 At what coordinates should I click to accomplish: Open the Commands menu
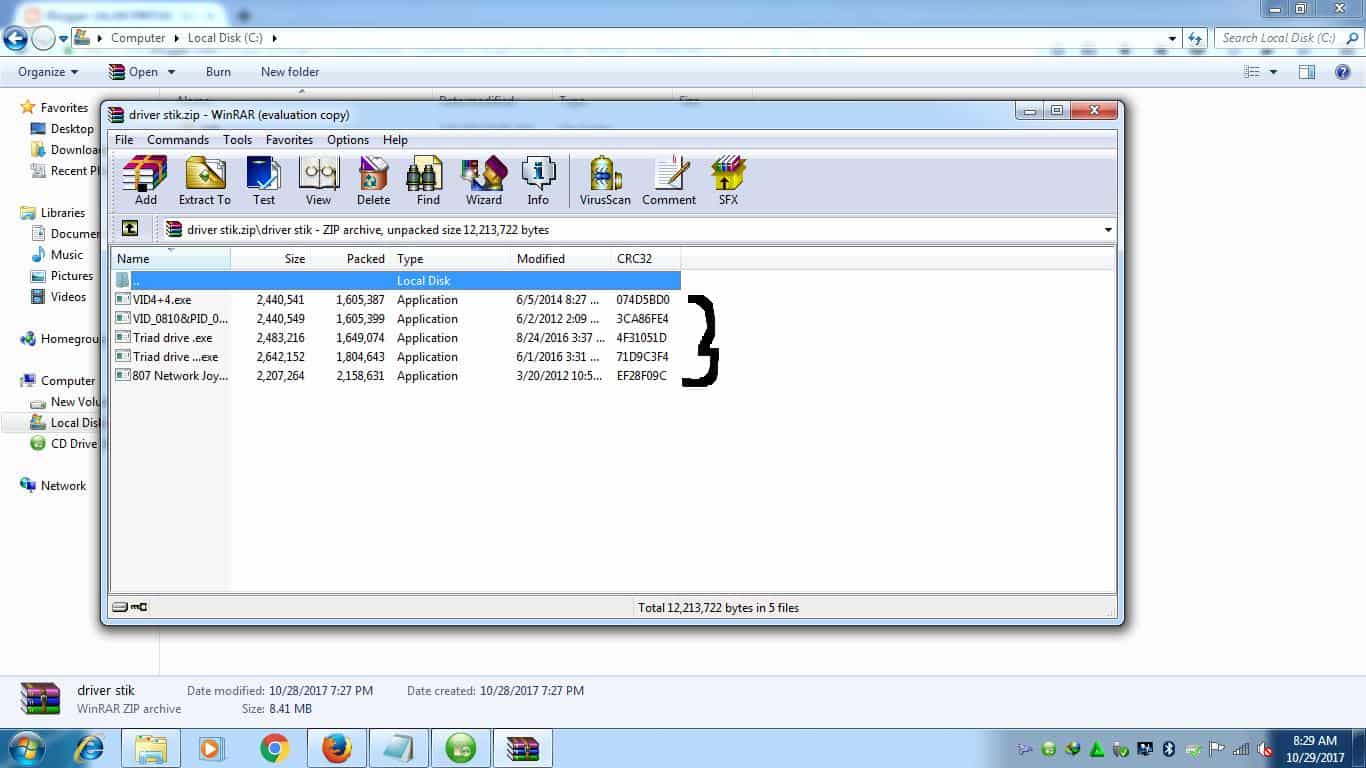pos(178,140)
